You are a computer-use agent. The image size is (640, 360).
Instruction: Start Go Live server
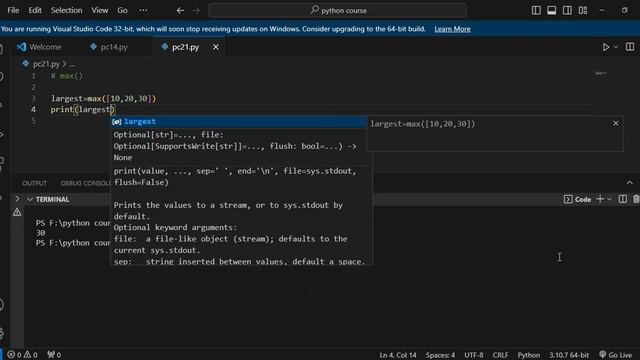(x=616, y=355)
